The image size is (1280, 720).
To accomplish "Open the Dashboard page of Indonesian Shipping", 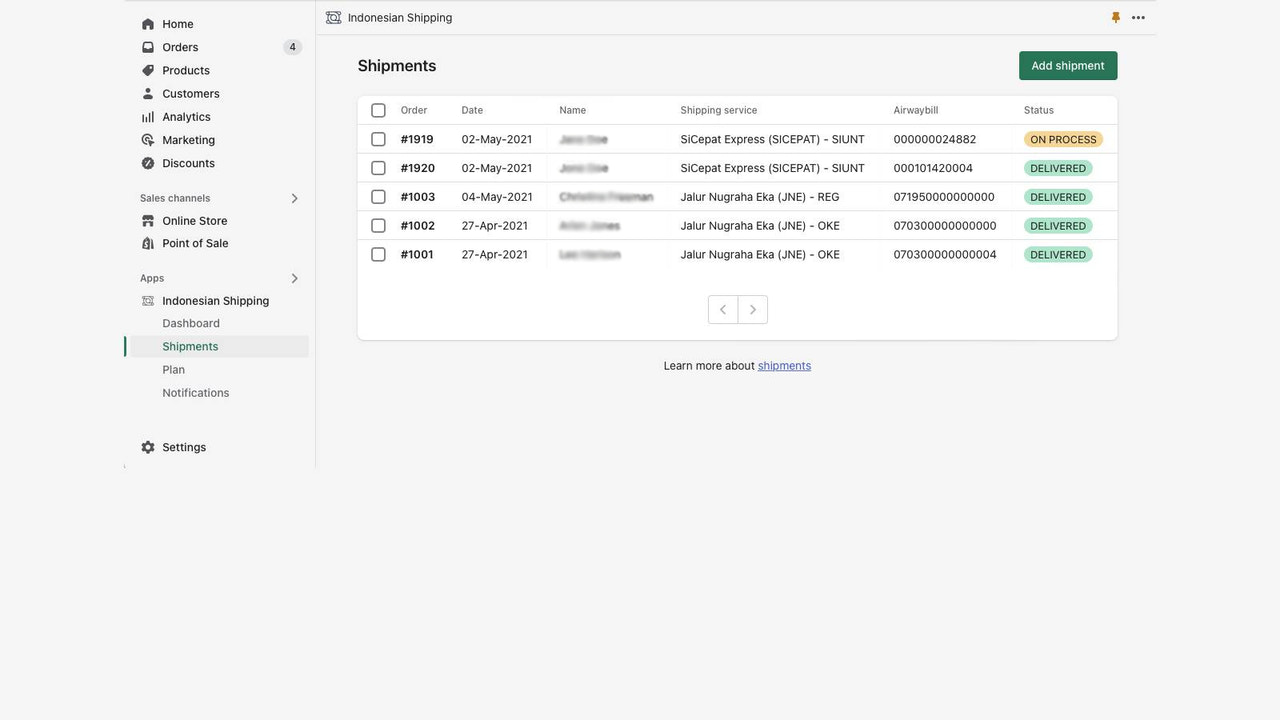I will point(190,322).
